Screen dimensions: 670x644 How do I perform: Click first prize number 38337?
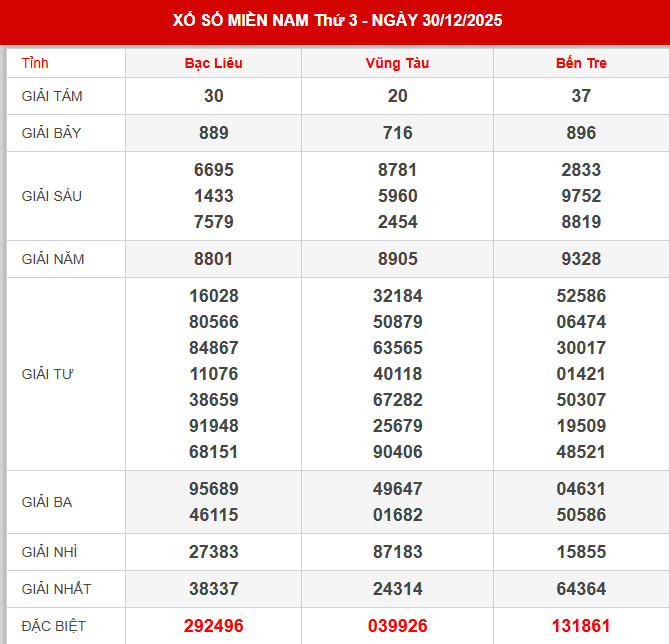213,589
